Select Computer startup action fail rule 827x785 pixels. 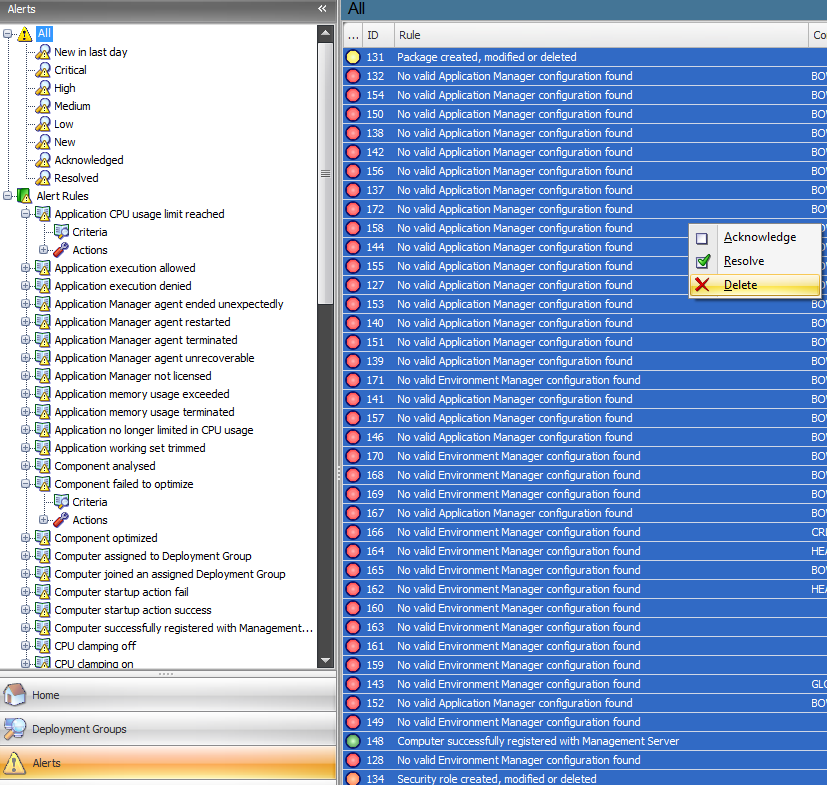point(121,592)
